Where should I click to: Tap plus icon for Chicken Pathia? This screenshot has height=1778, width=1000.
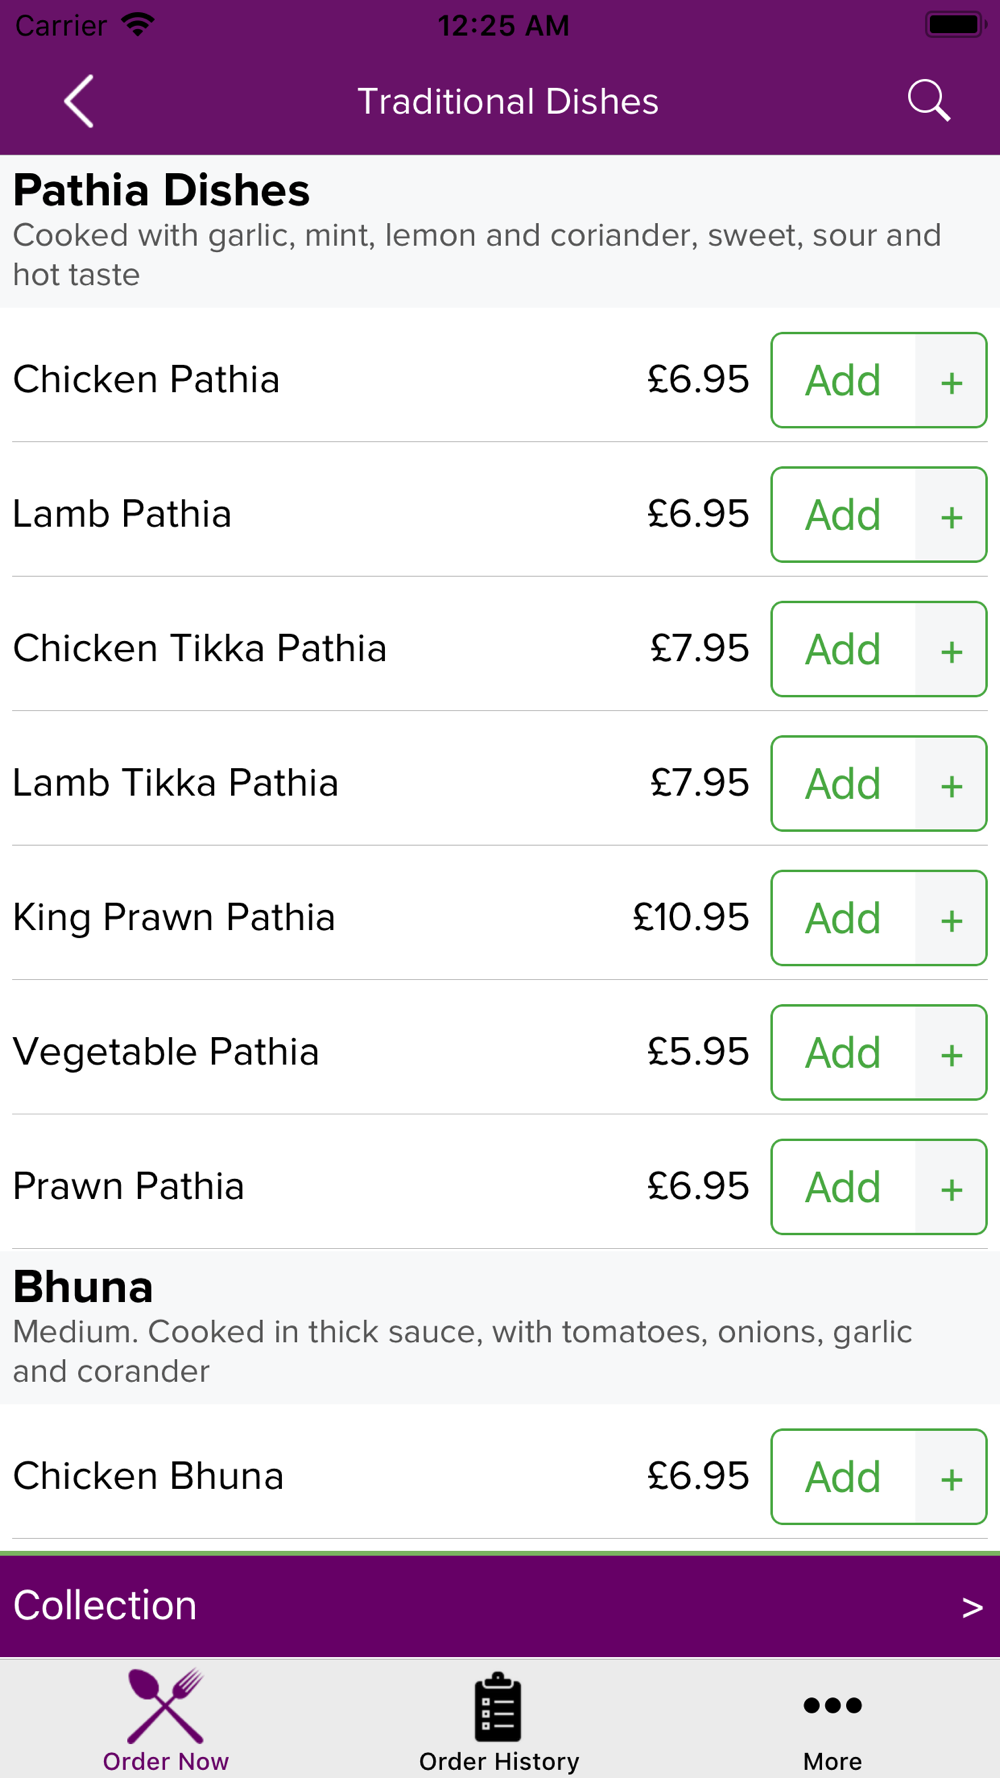pyautogui.click(x=951, y=380)
